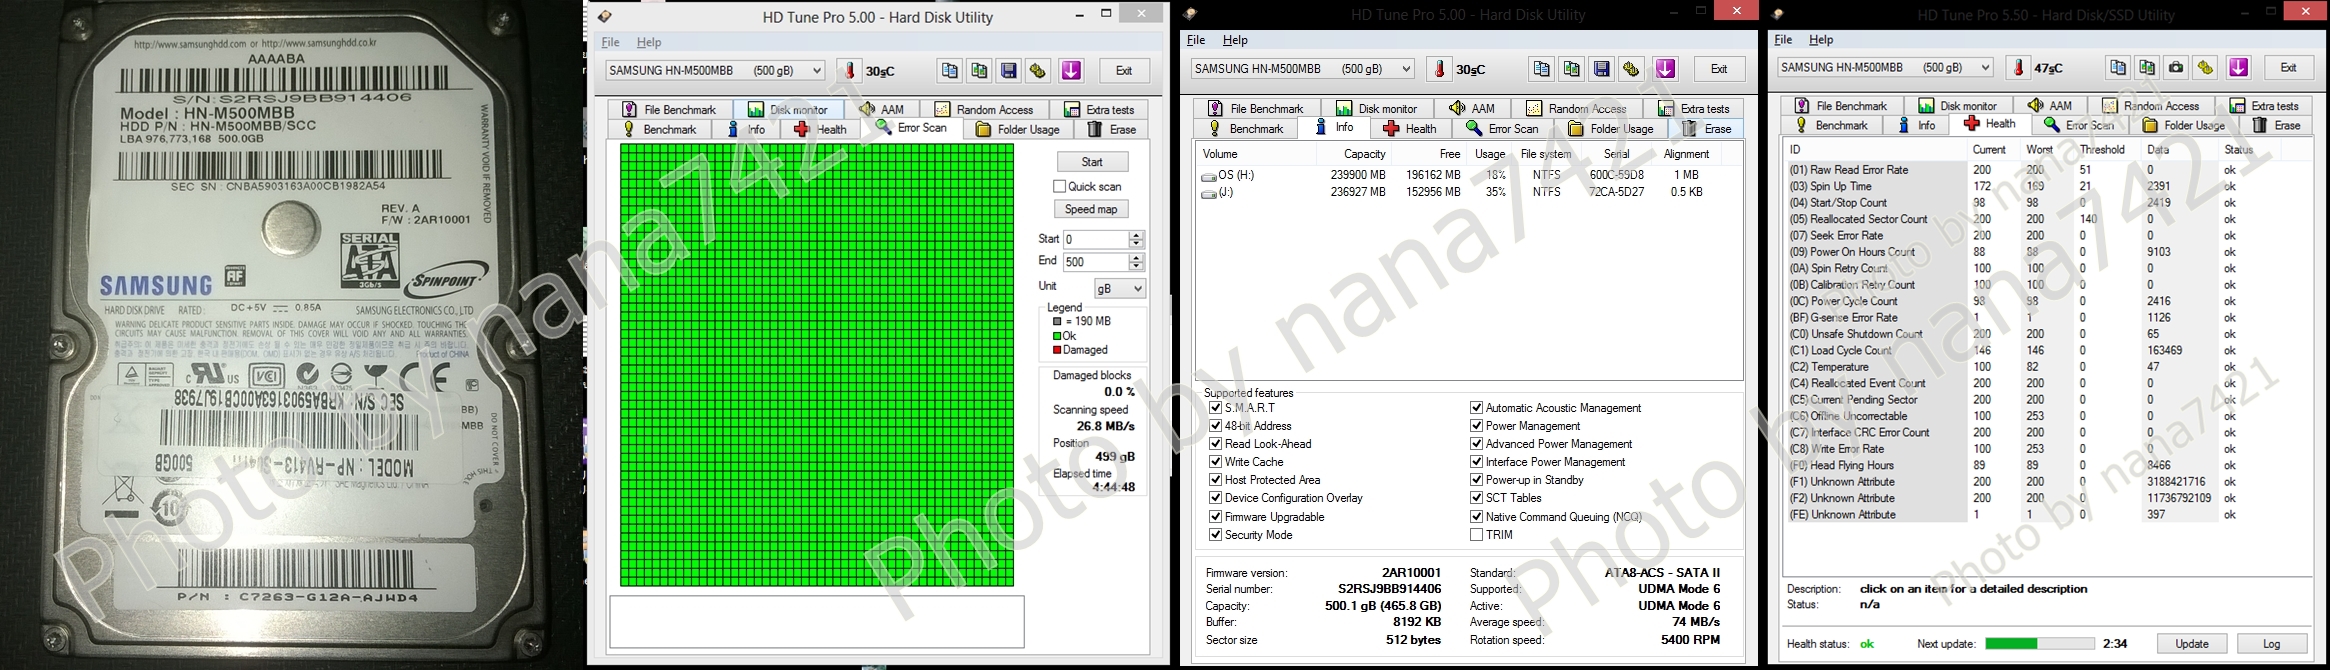Click the Start position input field

click(x=1095, y=239)
